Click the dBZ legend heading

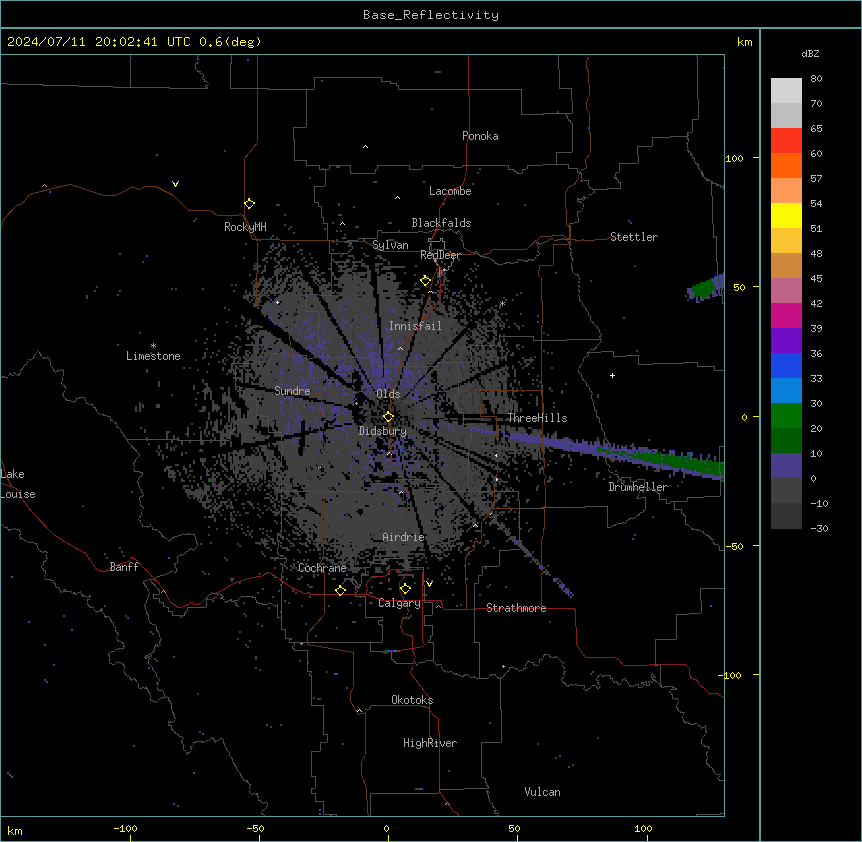coord(810,53)
